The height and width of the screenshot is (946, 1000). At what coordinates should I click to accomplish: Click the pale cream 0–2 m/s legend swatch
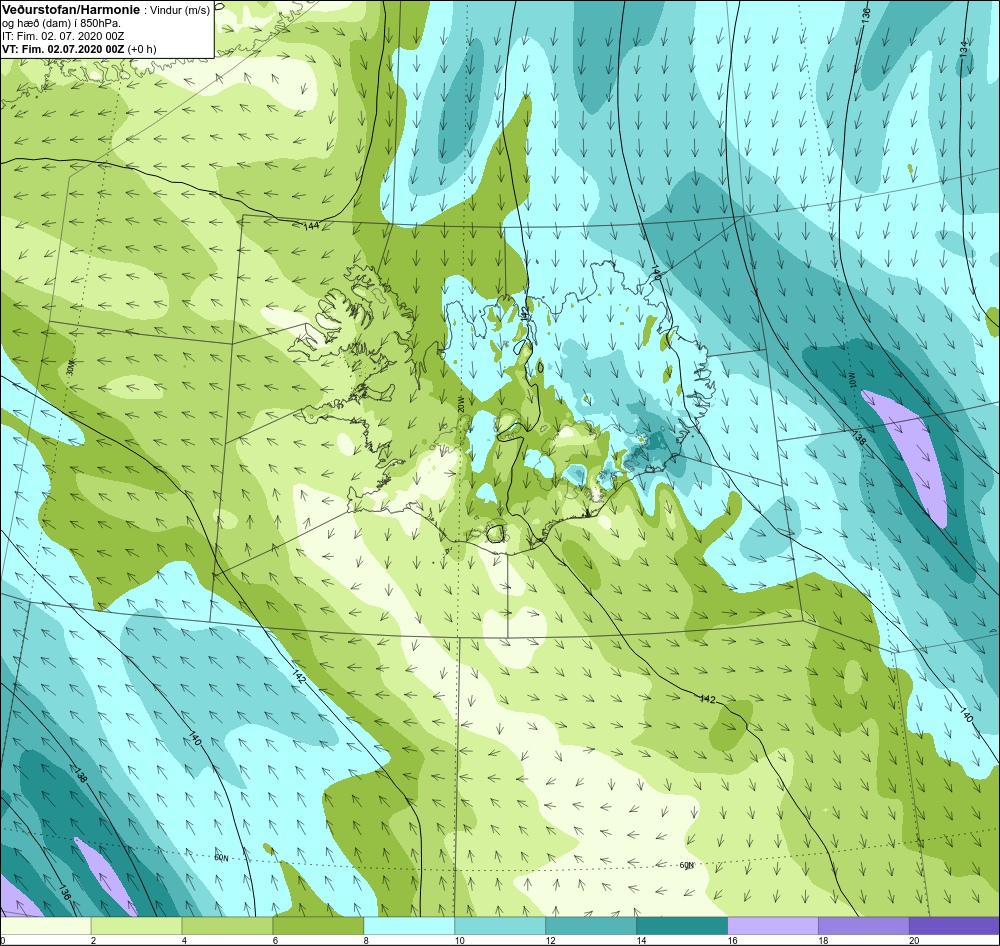pyautogui.click(x=46, y=926)
